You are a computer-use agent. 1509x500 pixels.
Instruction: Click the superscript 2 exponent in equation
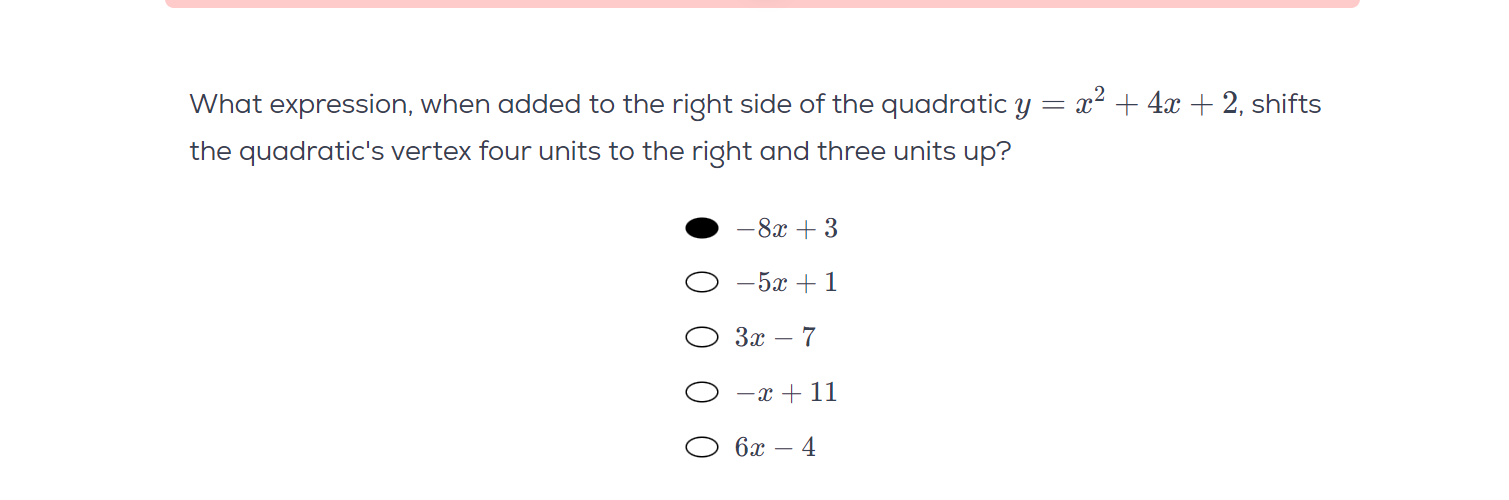pyautogui.click(x=1099, y=93)
